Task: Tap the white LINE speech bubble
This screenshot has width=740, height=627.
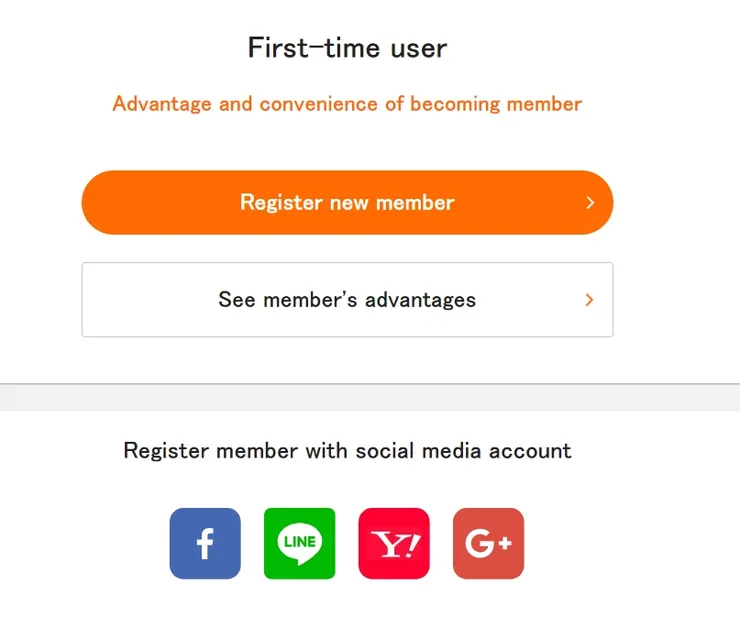Action: (x=299, y=542)
